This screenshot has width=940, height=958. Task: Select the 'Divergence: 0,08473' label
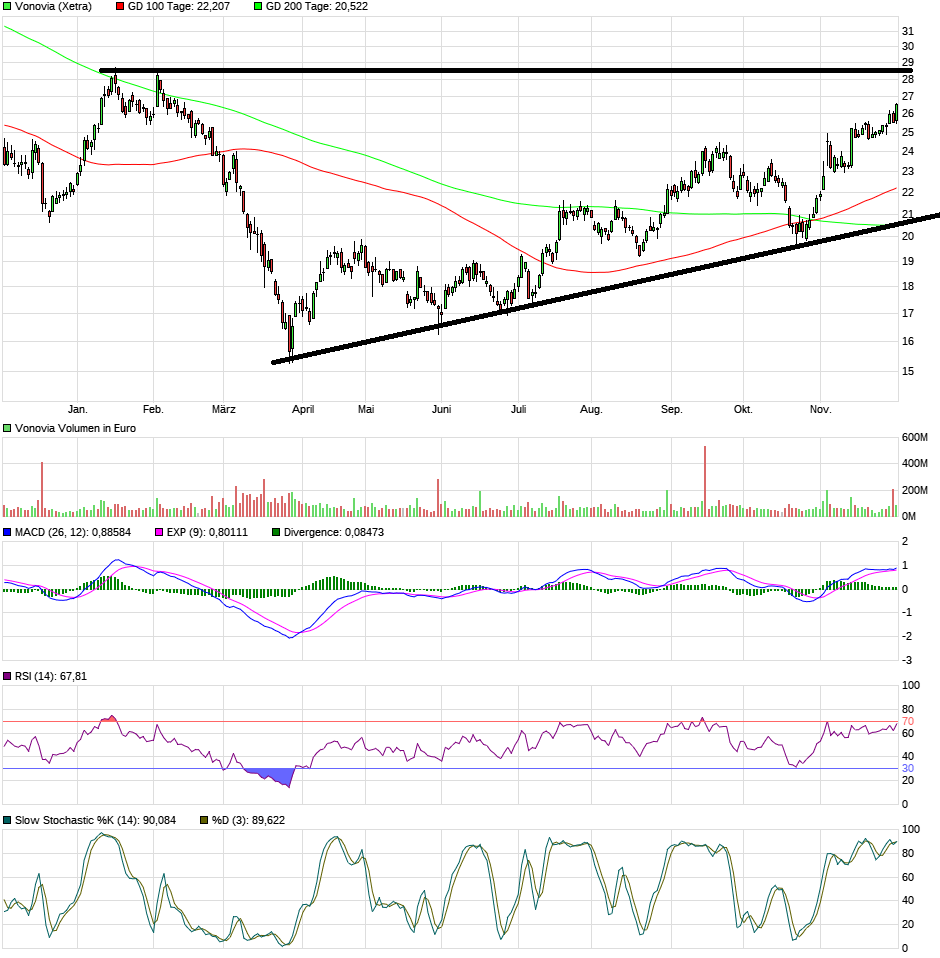(x=334, y=532)
